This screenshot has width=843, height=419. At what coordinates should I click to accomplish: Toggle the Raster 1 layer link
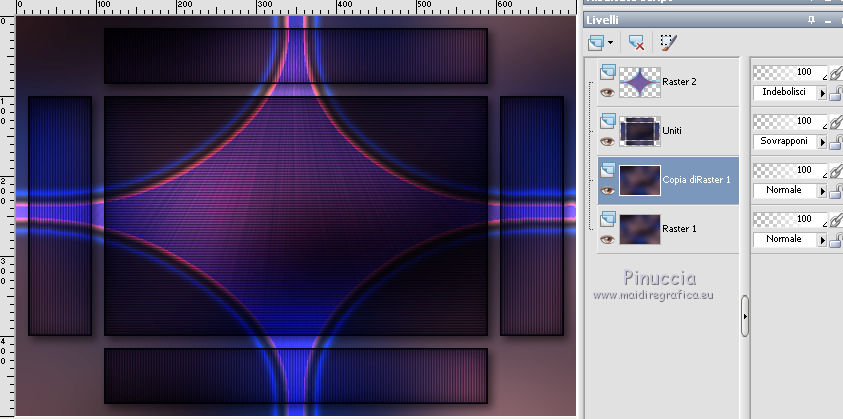point(835,220)
